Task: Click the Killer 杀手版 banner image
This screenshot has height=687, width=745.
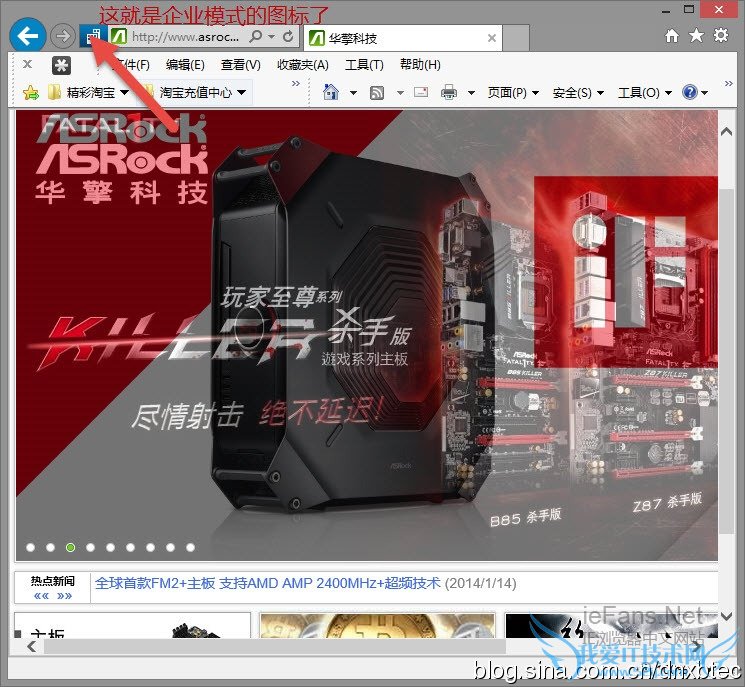Action: pyautogui.click(x=367, y=335)
